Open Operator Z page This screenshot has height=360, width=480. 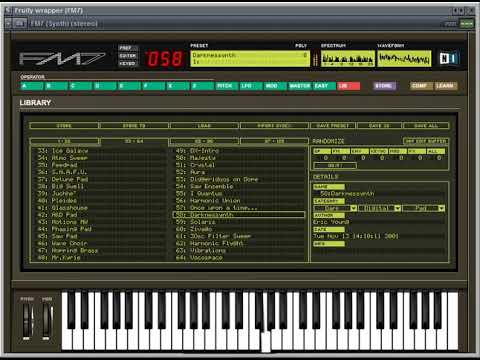click(202, 86)
